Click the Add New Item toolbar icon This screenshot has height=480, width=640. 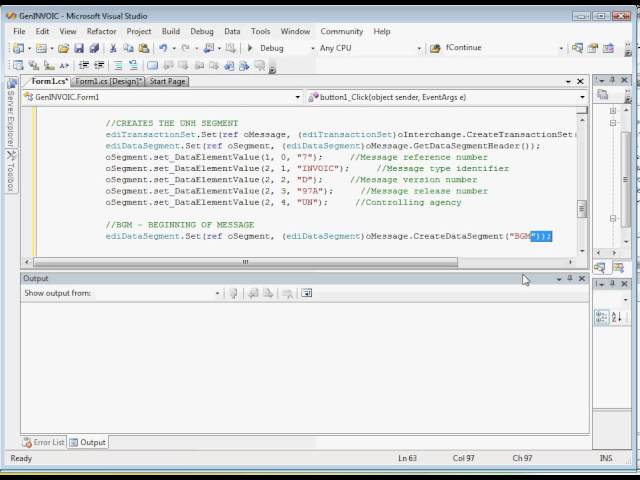(41, 48)
